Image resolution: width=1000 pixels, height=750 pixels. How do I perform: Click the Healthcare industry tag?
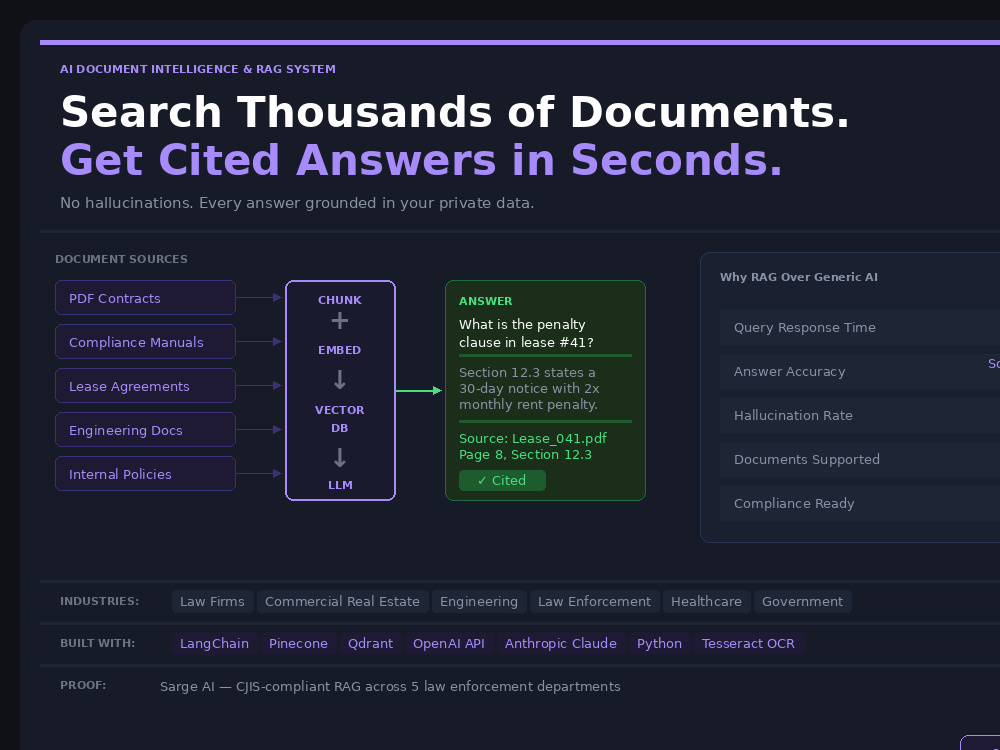point(707,601)
